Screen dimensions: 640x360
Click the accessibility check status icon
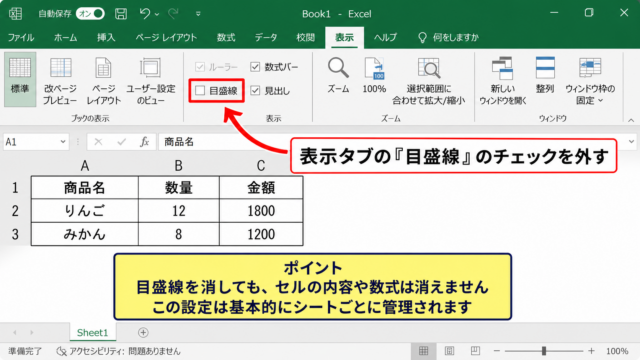click(61, 351)
